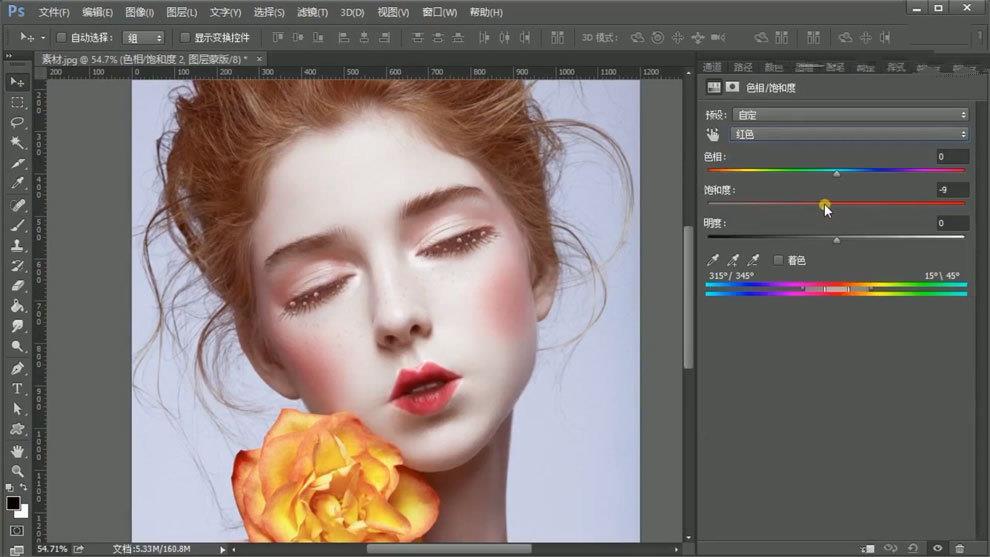The image size is (990, 557).
Task: Click the 明度 lightness slider handle
Action: pyautogui.click(x=836, y=240)
